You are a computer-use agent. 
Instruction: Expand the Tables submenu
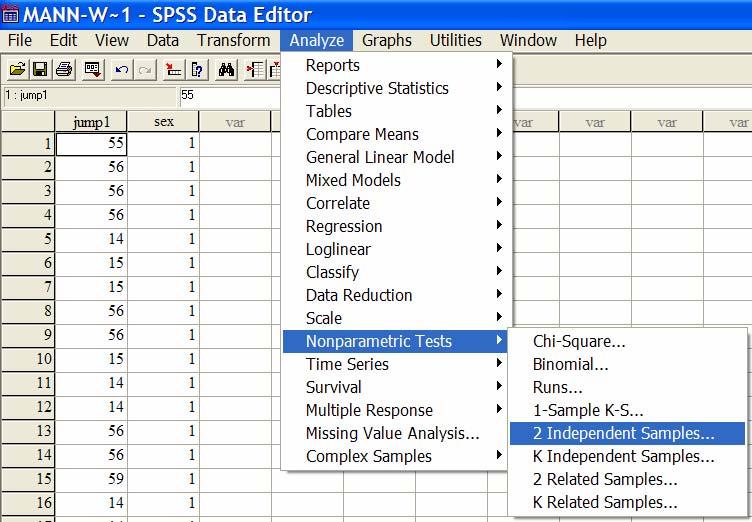[x=395, y=111]
